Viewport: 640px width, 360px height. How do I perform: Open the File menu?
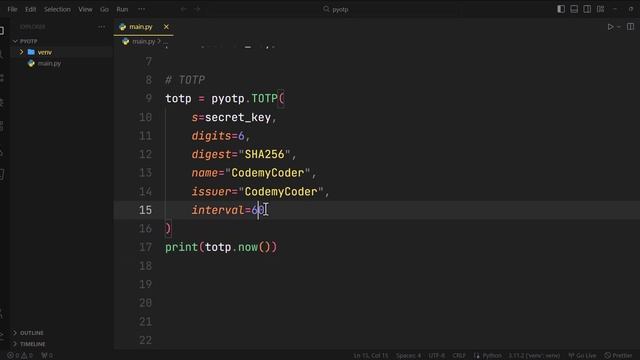click(12, 9)
